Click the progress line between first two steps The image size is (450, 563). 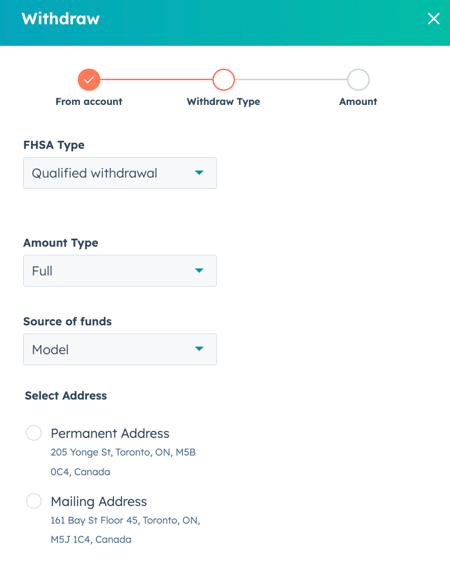coord(156,79)
